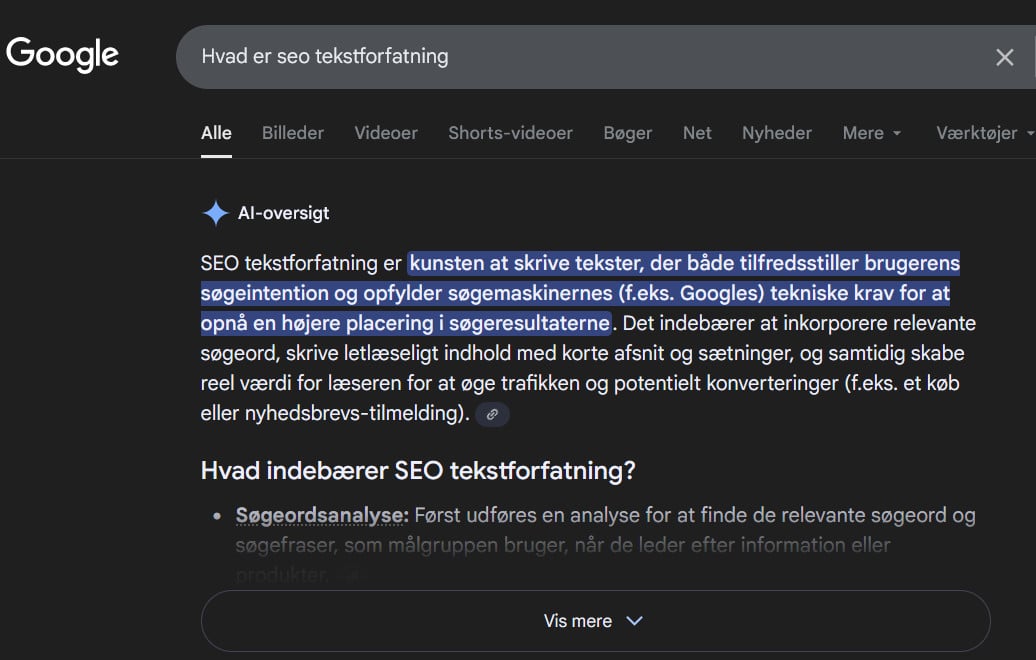
Task: Click the chain link icon after the AI summary
Action: coord(491,414)
